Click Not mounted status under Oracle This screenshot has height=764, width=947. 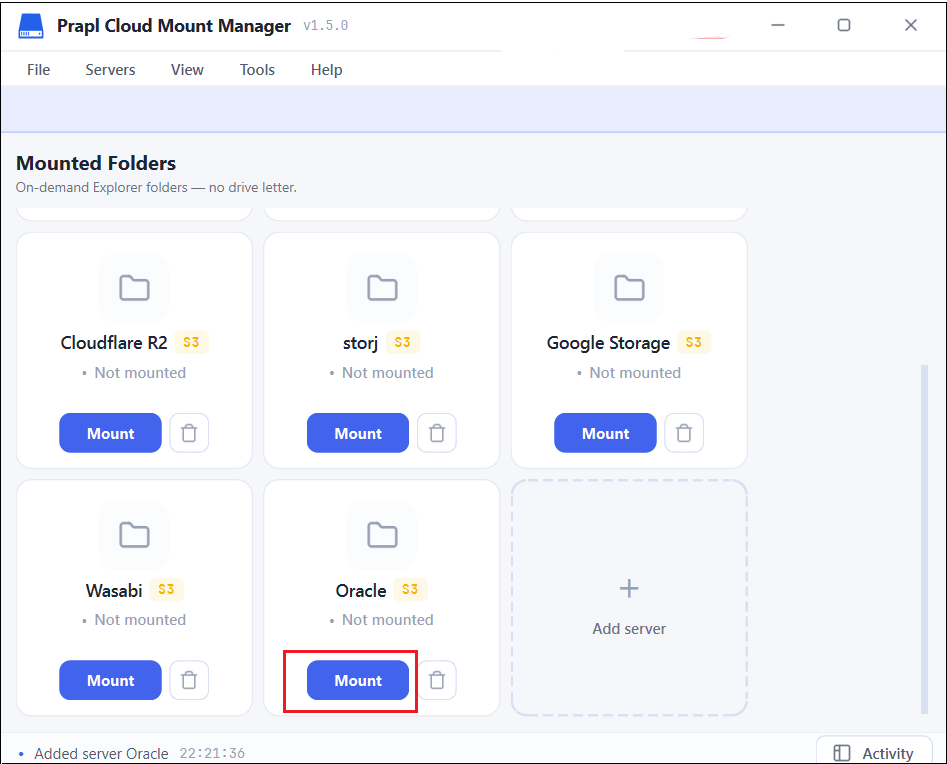pyautogui.click(x=388, y=620)
